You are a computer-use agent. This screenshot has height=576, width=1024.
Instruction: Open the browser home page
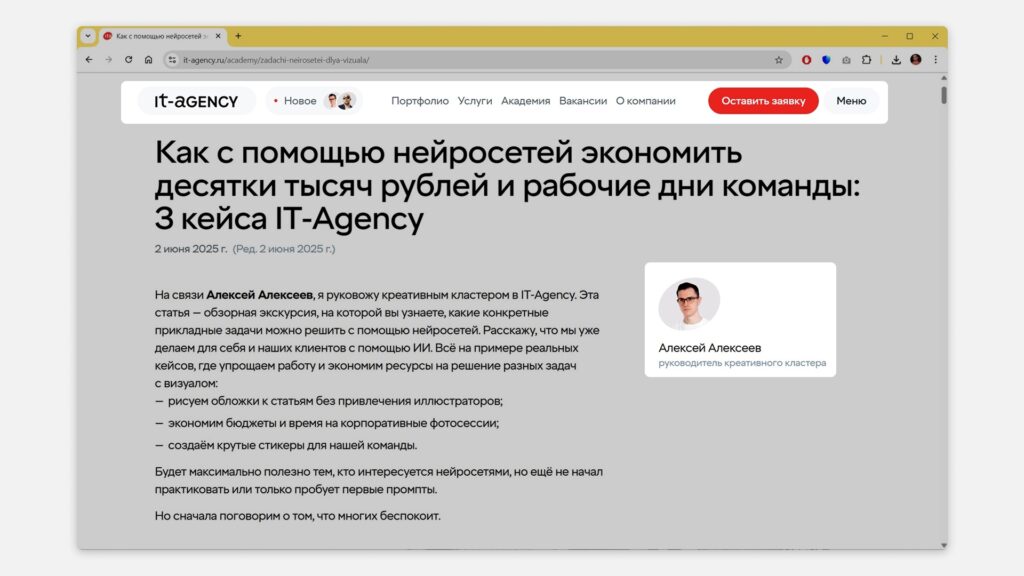(149, 59)
